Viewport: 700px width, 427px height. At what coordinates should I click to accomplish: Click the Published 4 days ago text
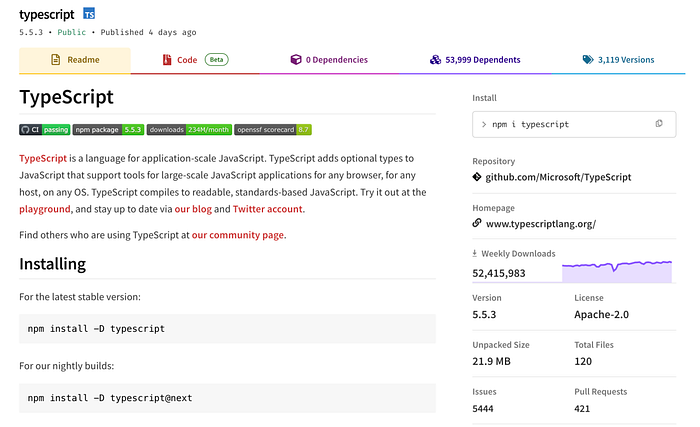(148, 32)
